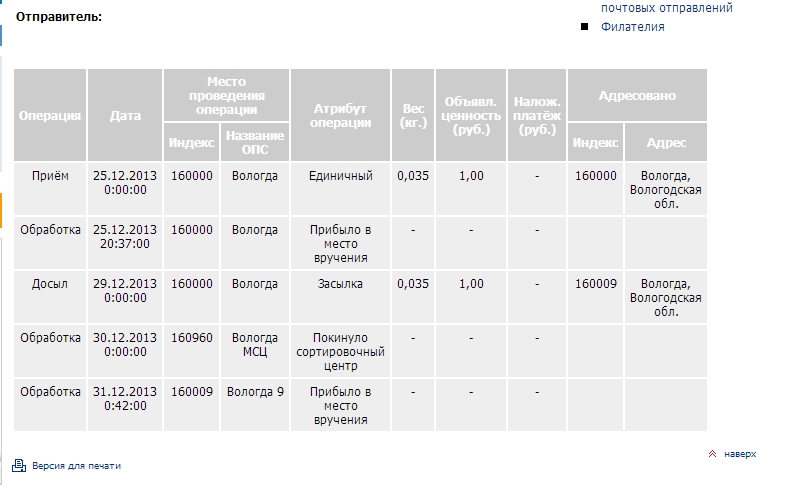Select the Атрибут операции column header
The width and height of the screenshot is (787, 485).
pyautogui.click(x=340, y=115)
